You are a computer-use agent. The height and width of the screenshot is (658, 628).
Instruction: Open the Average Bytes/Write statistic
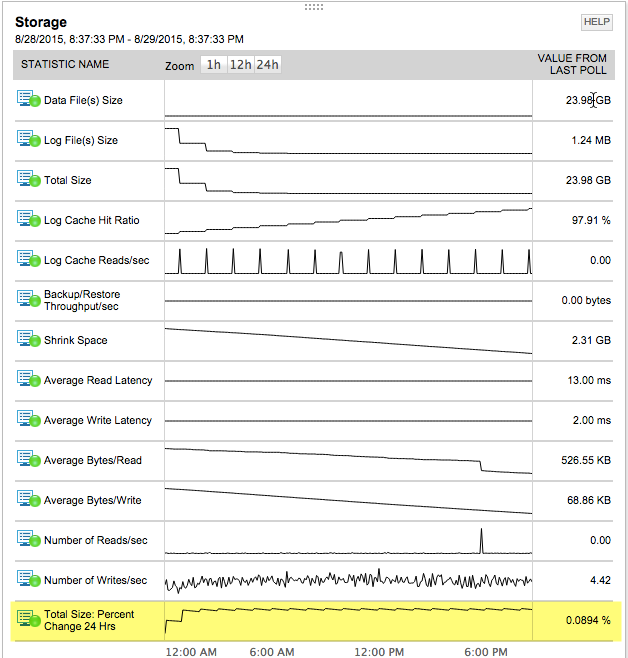pos(93,500)
